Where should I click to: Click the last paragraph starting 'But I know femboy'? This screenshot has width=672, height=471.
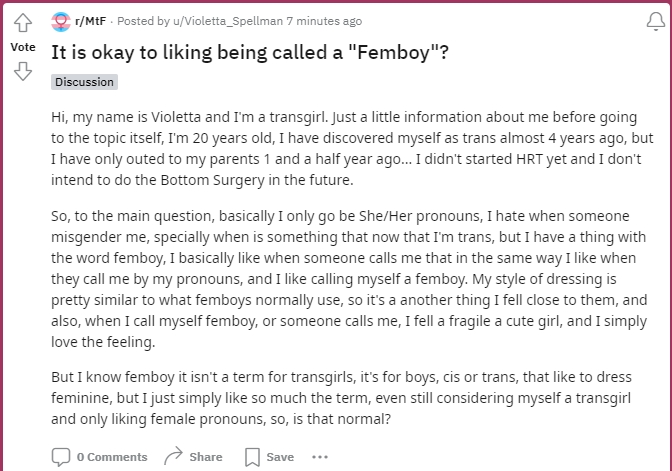pyautogui.click(x=341, y=398)
